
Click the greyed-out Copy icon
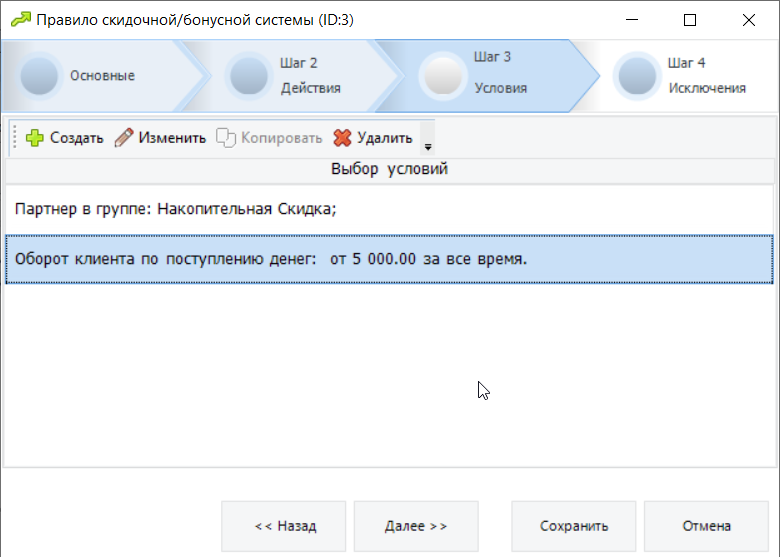(x=226, y=138)
